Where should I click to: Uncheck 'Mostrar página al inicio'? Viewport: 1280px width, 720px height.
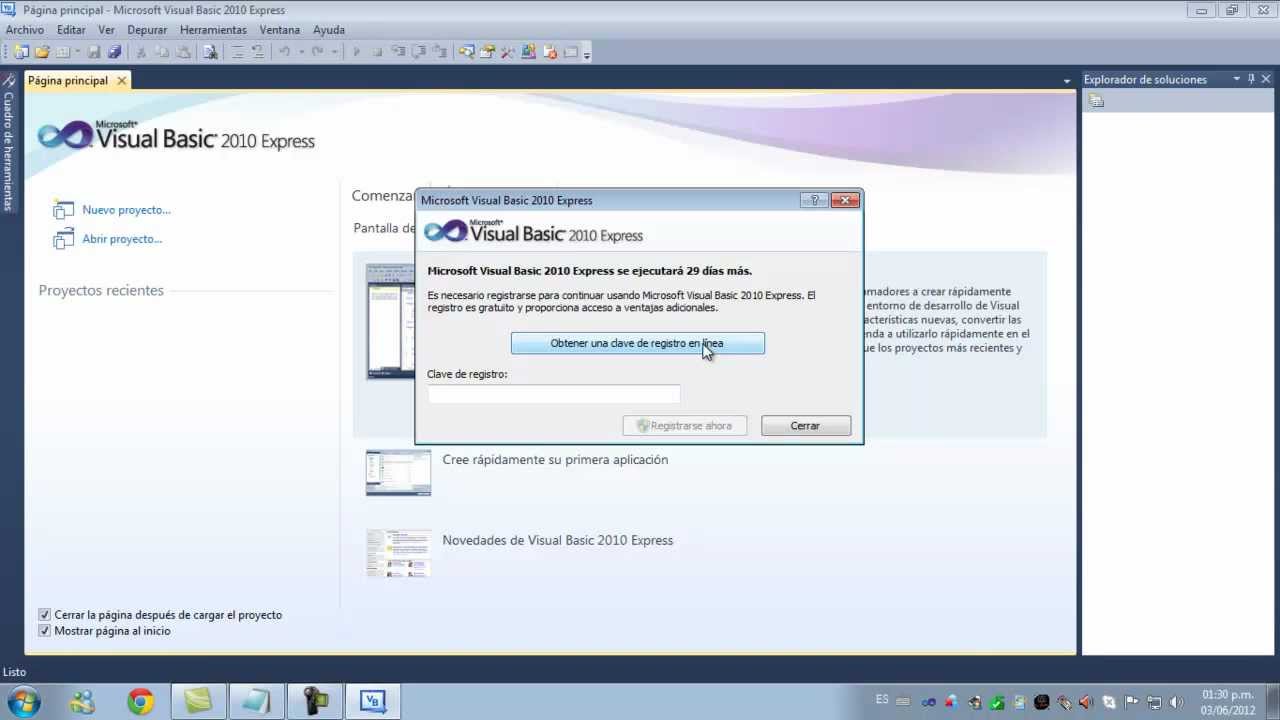[x=44, y=631]
